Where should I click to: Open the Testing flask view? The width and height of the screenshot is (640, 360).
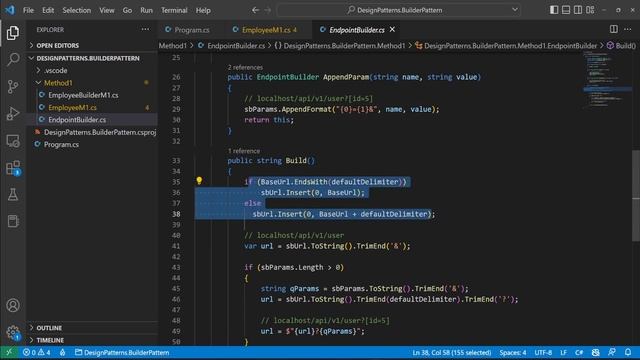click(x=13, y=195)
